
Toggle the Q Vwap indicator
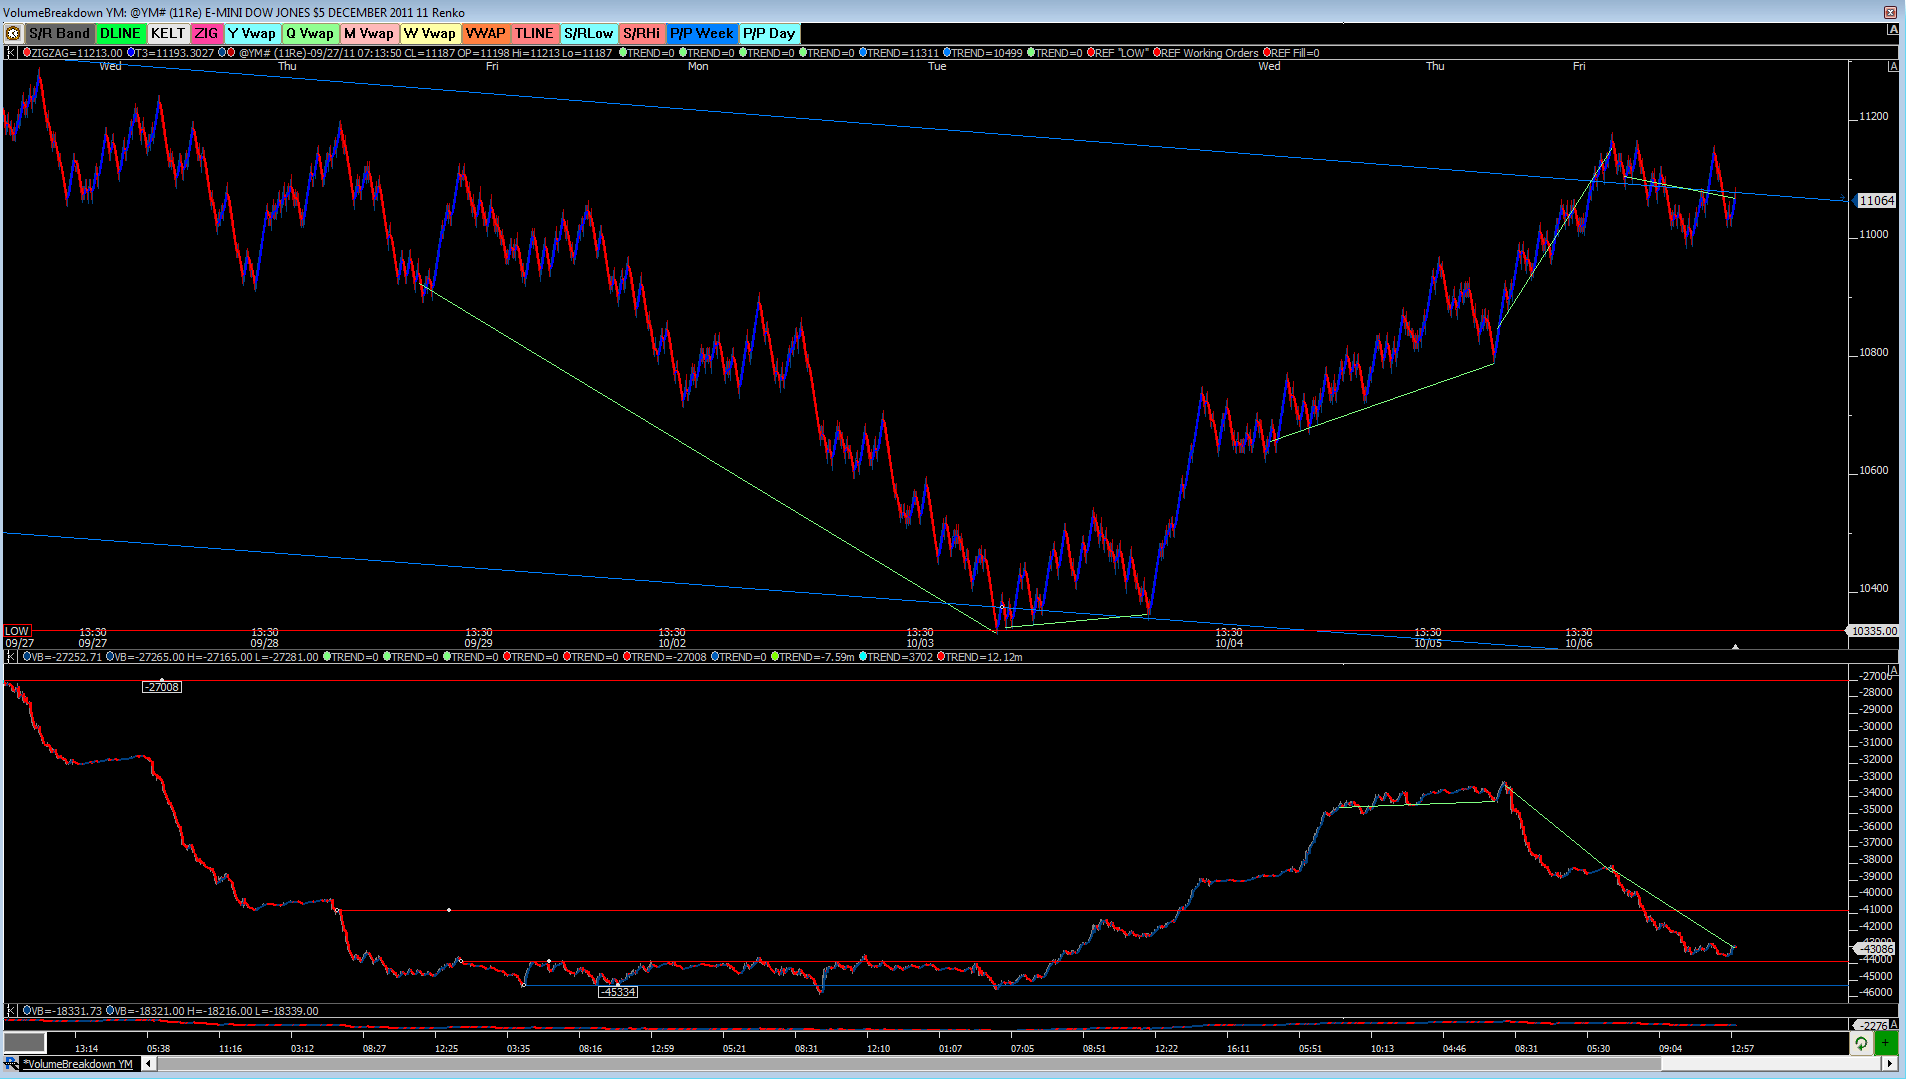(310, 33)
